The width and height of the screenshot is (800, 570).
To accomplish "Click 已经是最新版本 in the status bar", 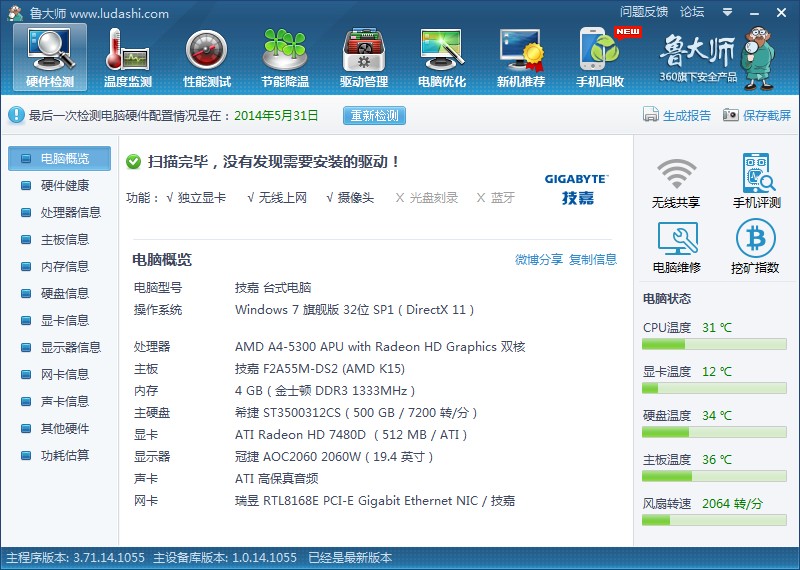I will 350,558.
